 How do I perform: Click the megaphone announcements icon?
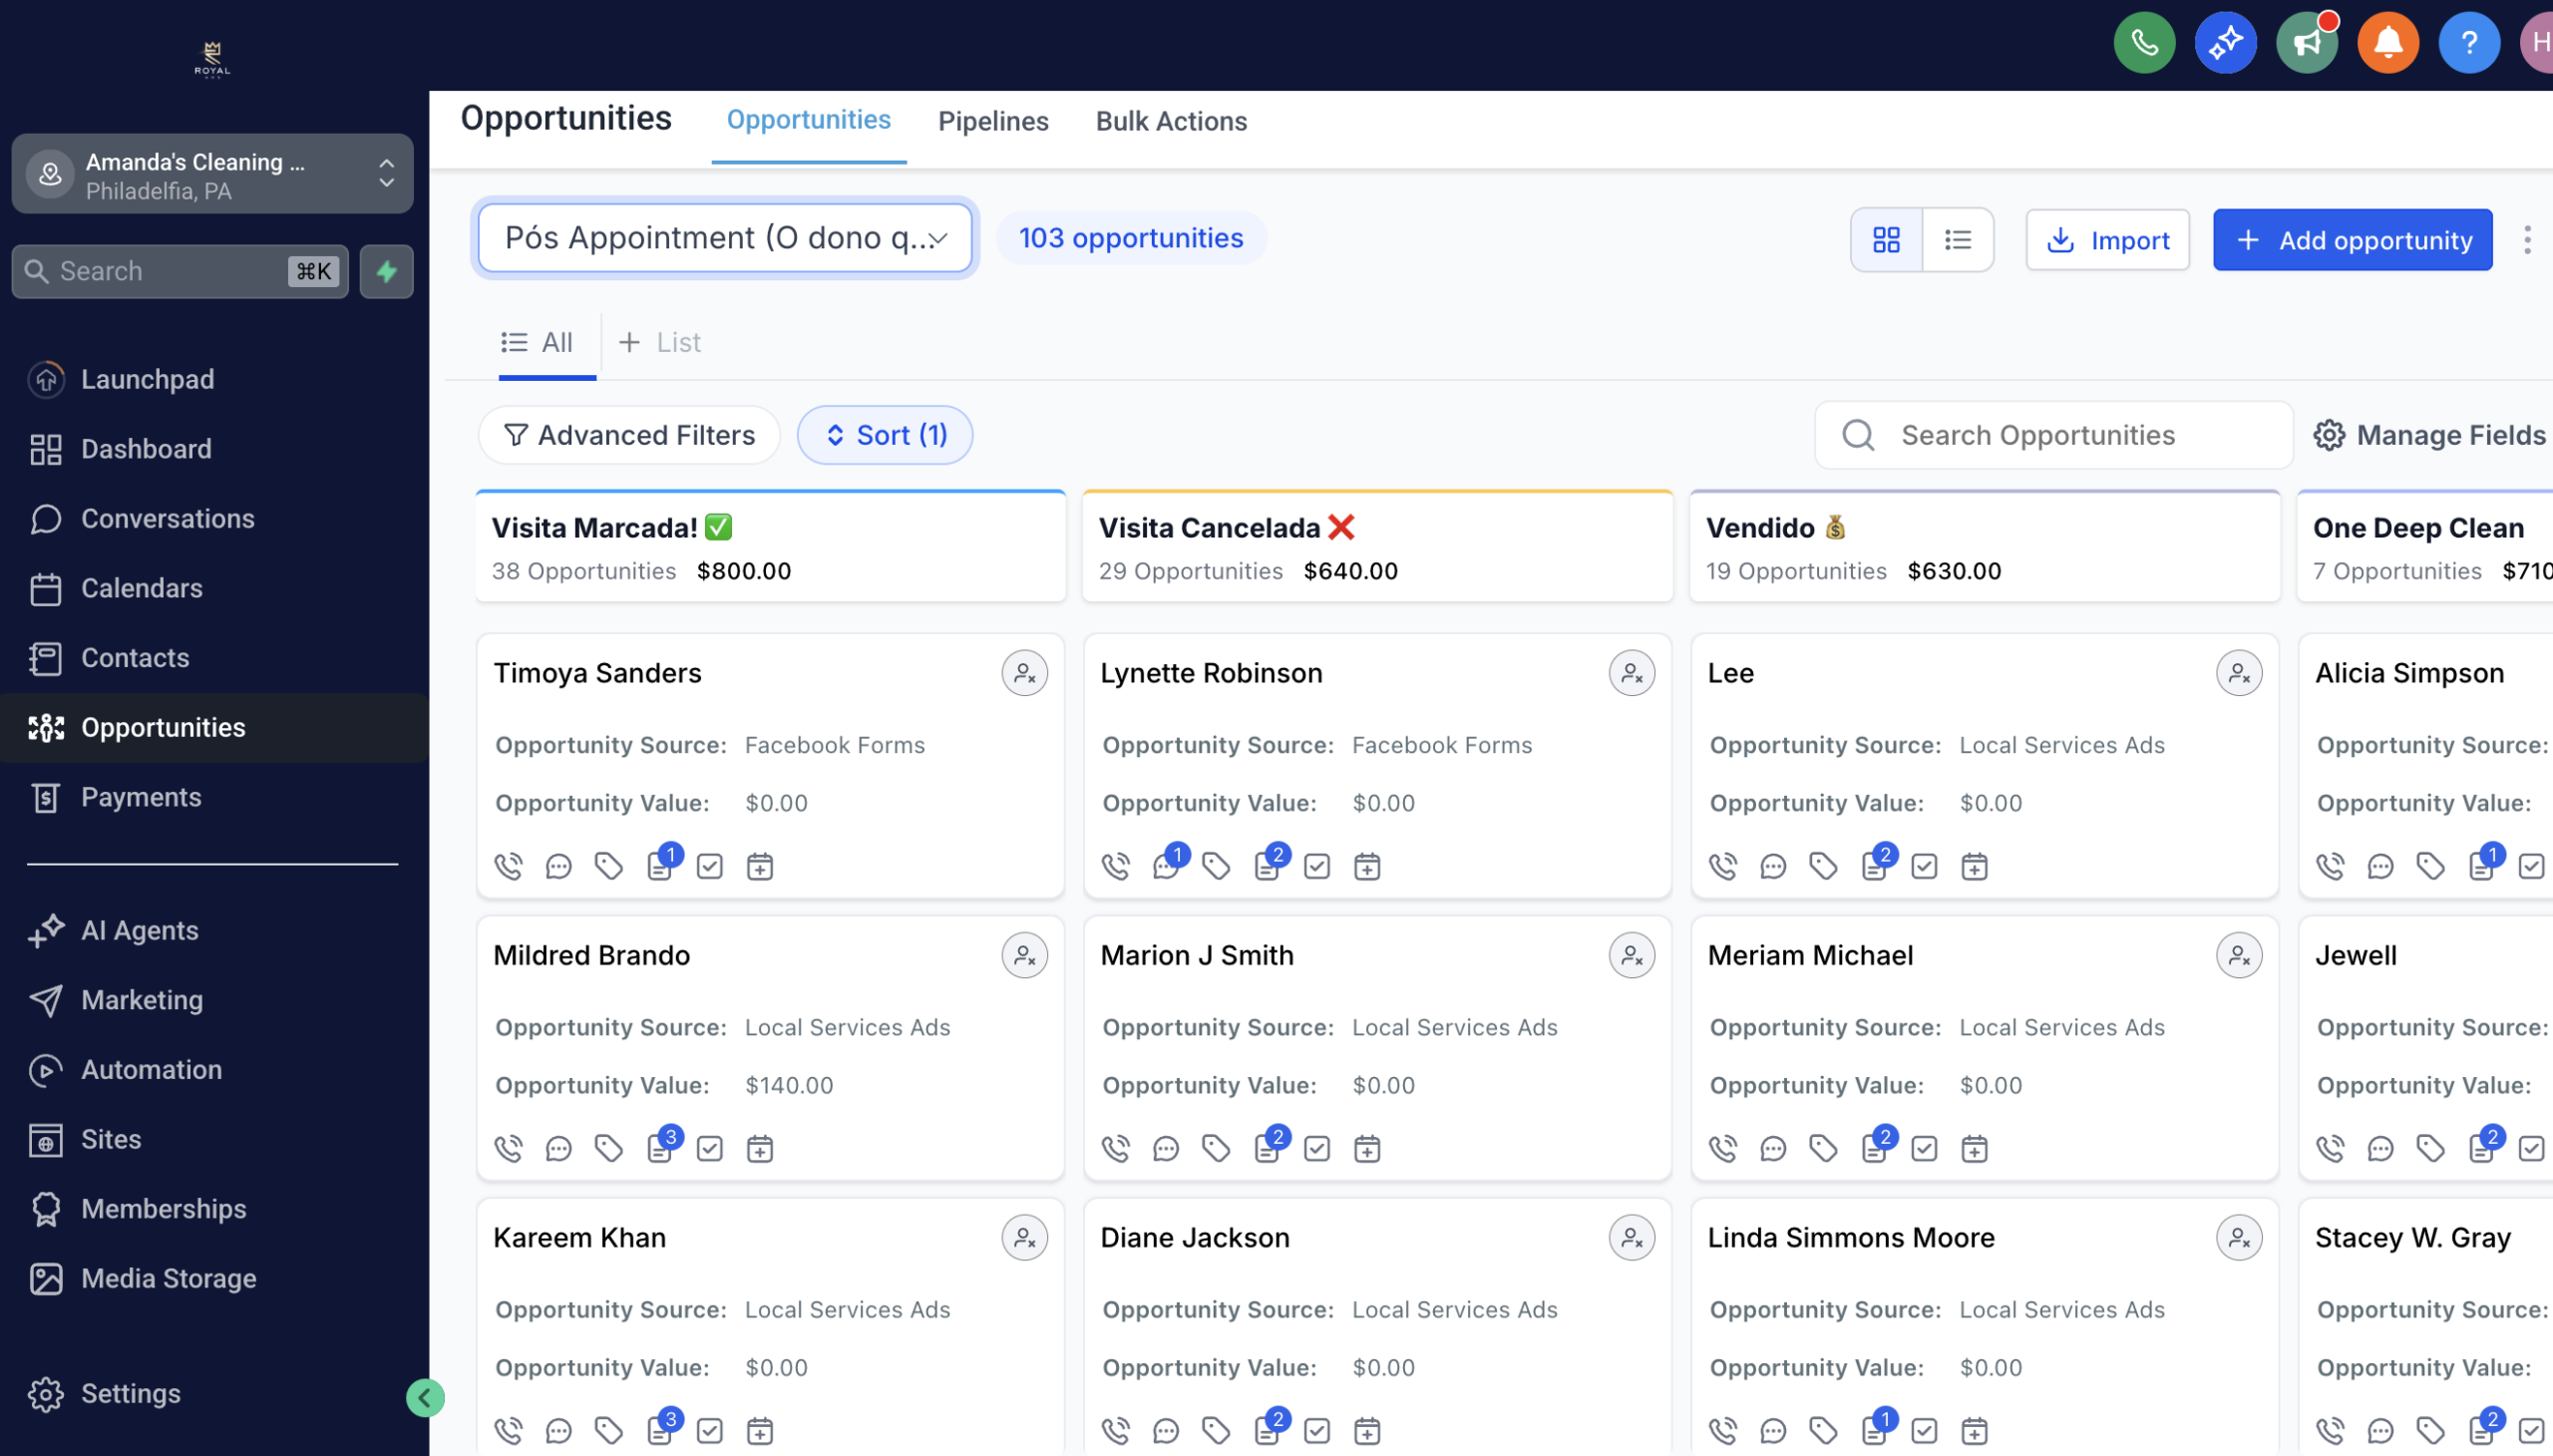[2306, 43]
